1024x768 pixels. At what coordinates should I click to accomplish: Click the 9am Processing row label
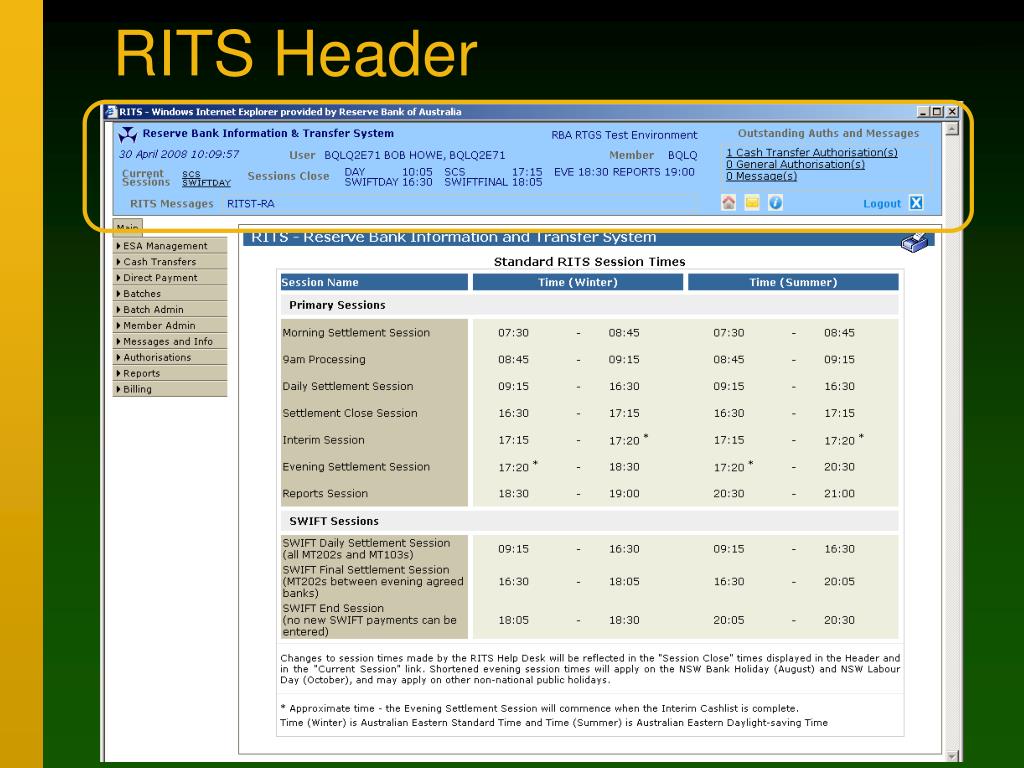pyautogui.click(x=324, y=359)
